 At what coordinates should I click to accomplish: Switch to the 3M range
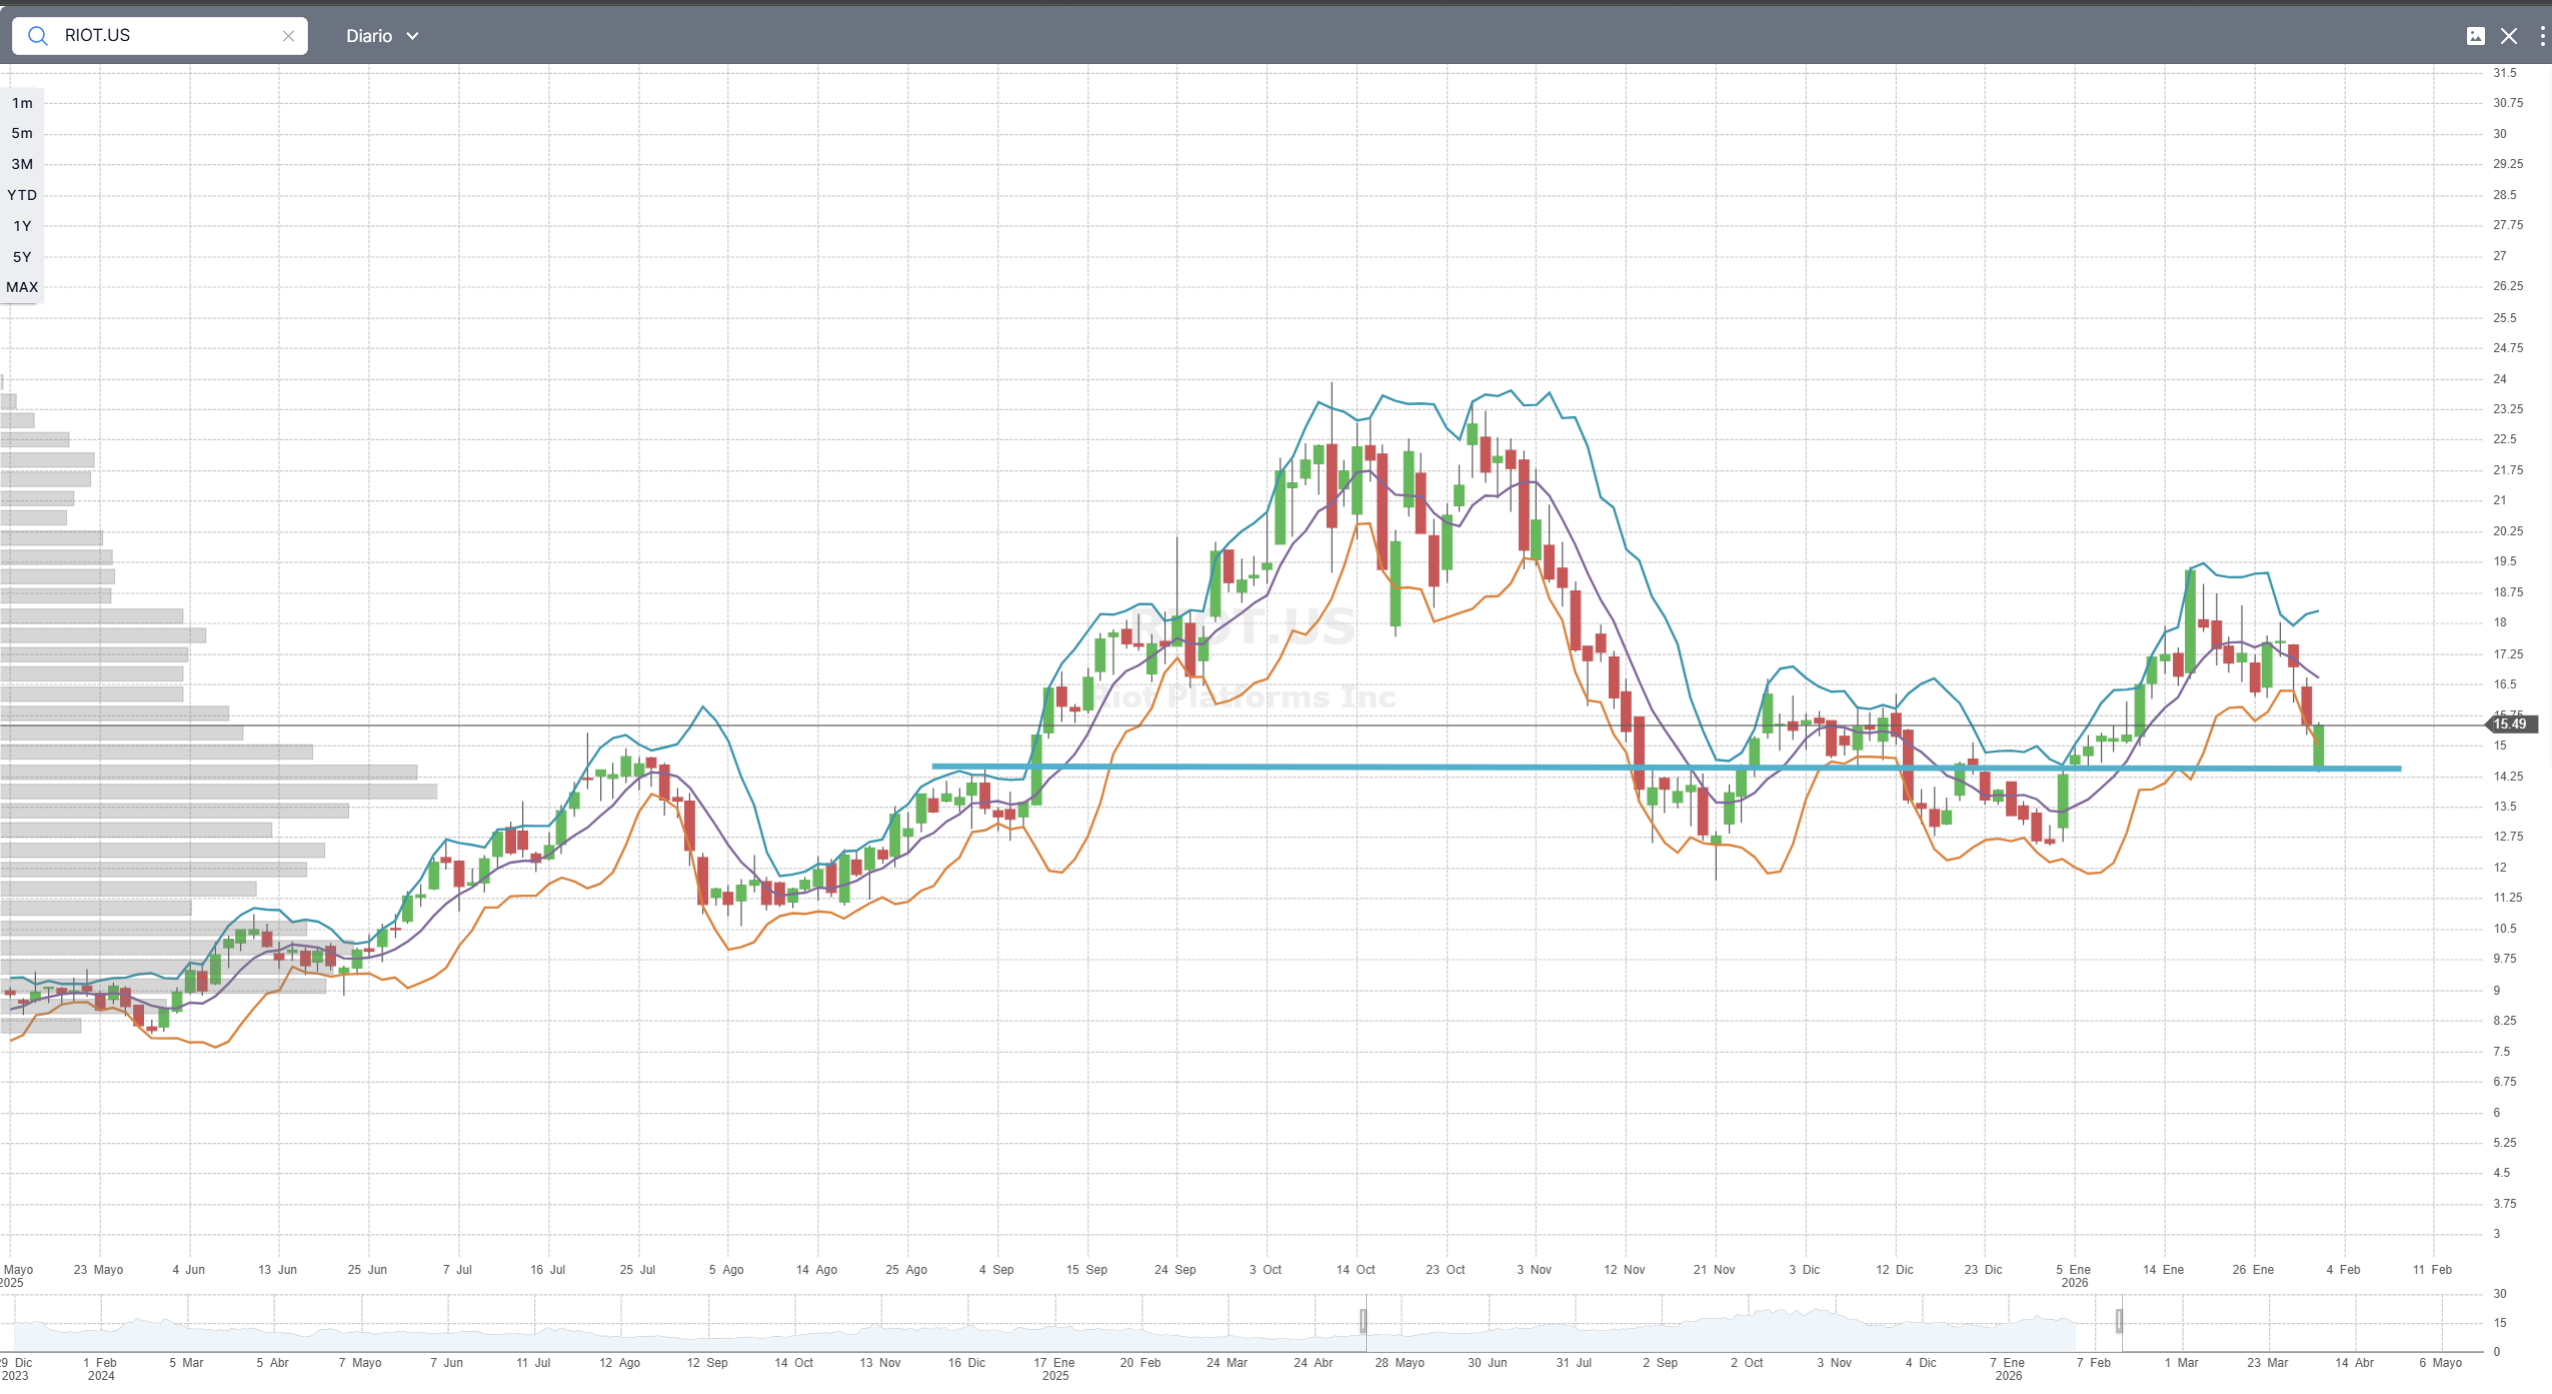(x=22, y=164)
